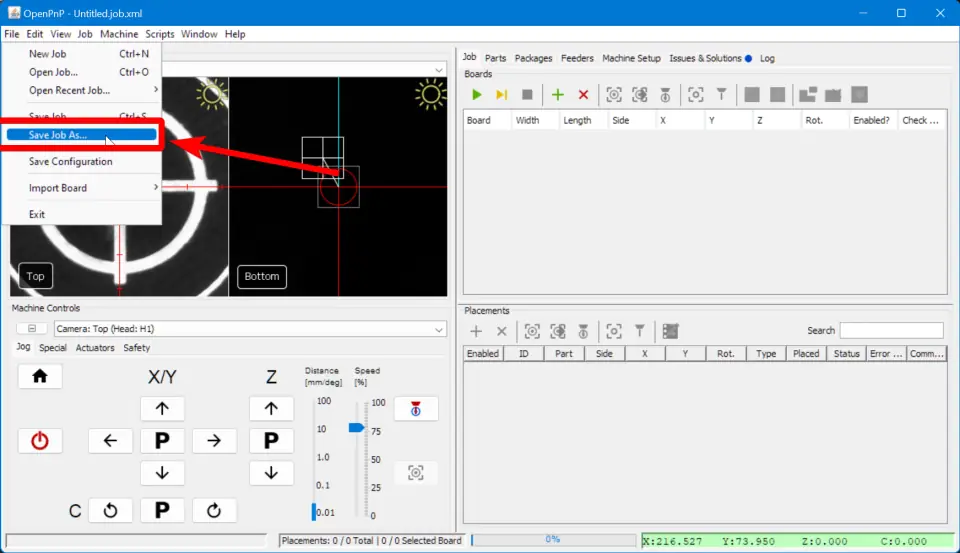
Task: Jog X axis left with arrow button
Action: click(110, 441)
